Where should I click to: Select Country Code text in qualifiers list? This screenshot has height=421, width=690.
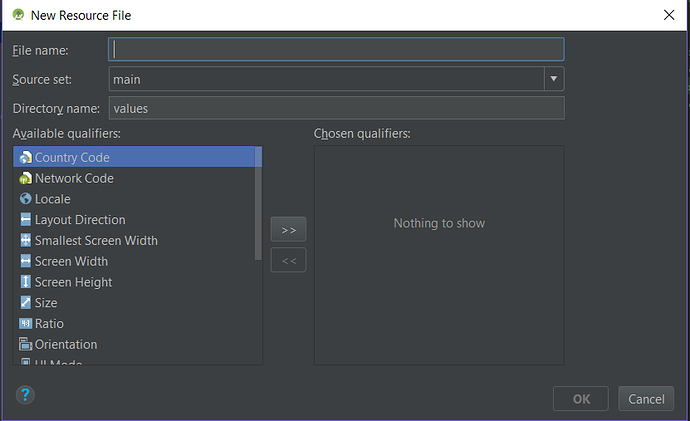pos(72,157)
